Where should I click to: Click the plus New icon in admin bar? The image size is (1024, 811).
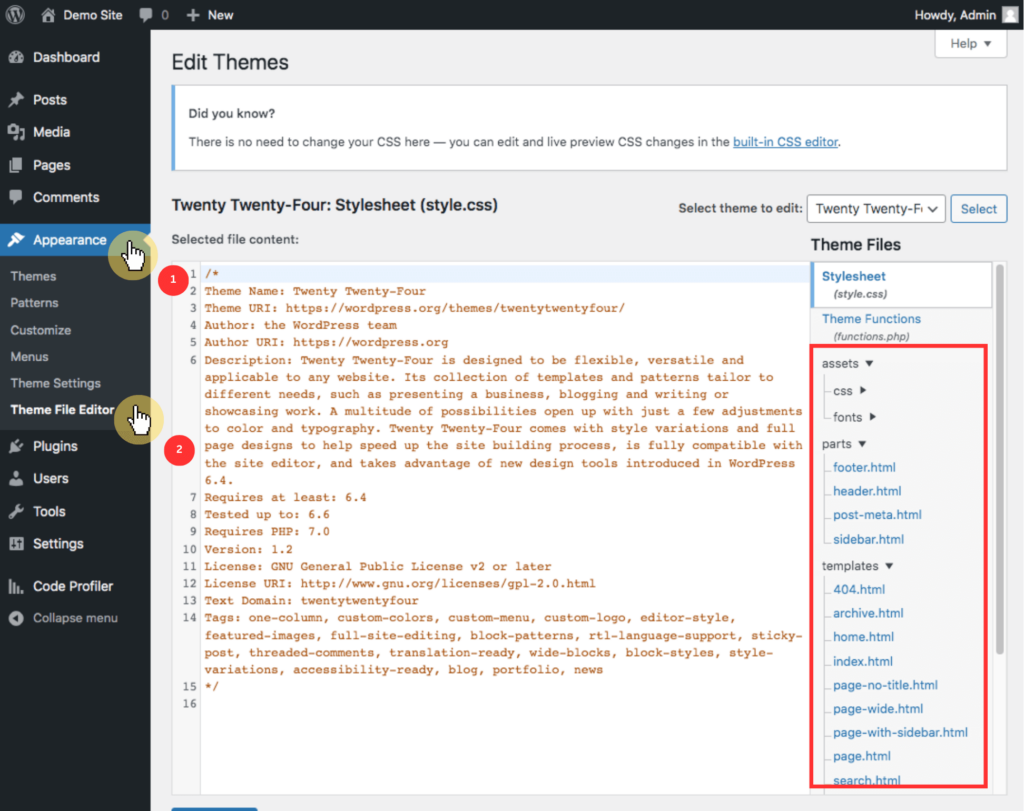[x=193, y=15]
